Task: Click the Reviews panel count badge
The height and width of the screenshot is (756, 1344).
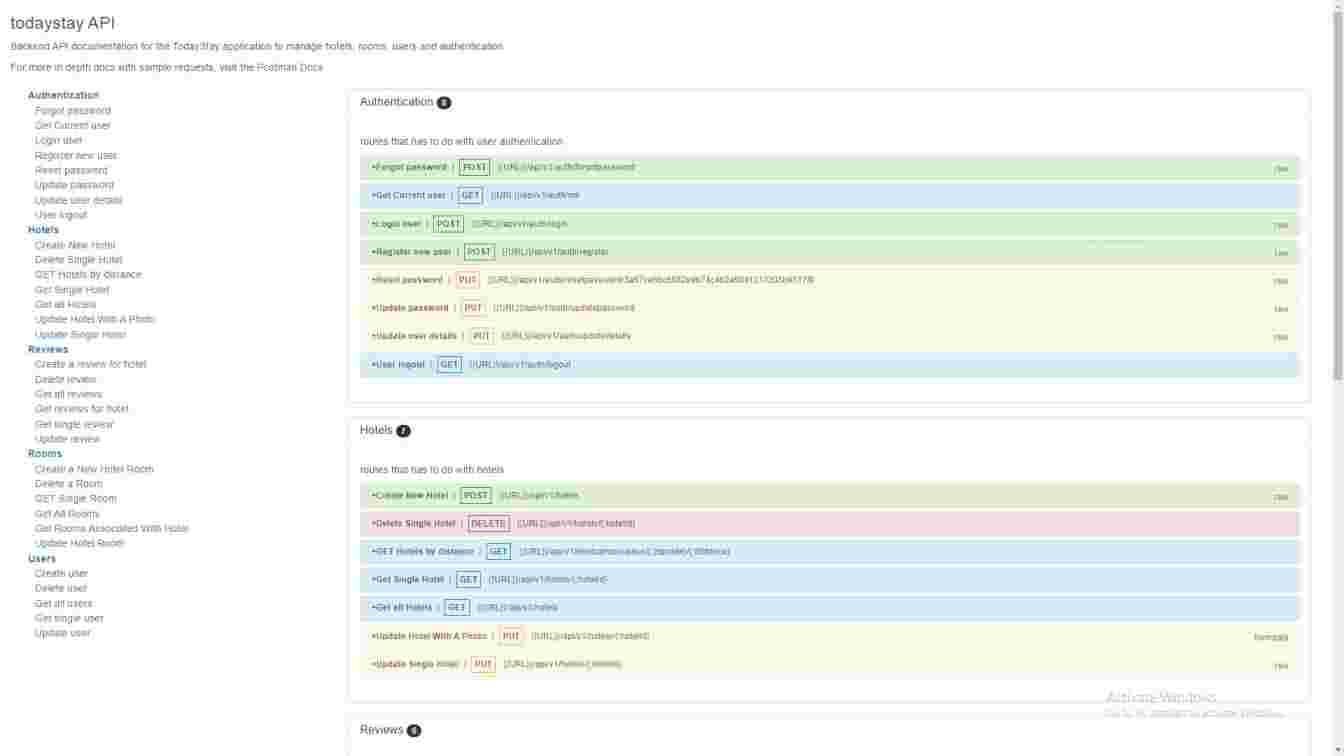Action: [414, 731]
